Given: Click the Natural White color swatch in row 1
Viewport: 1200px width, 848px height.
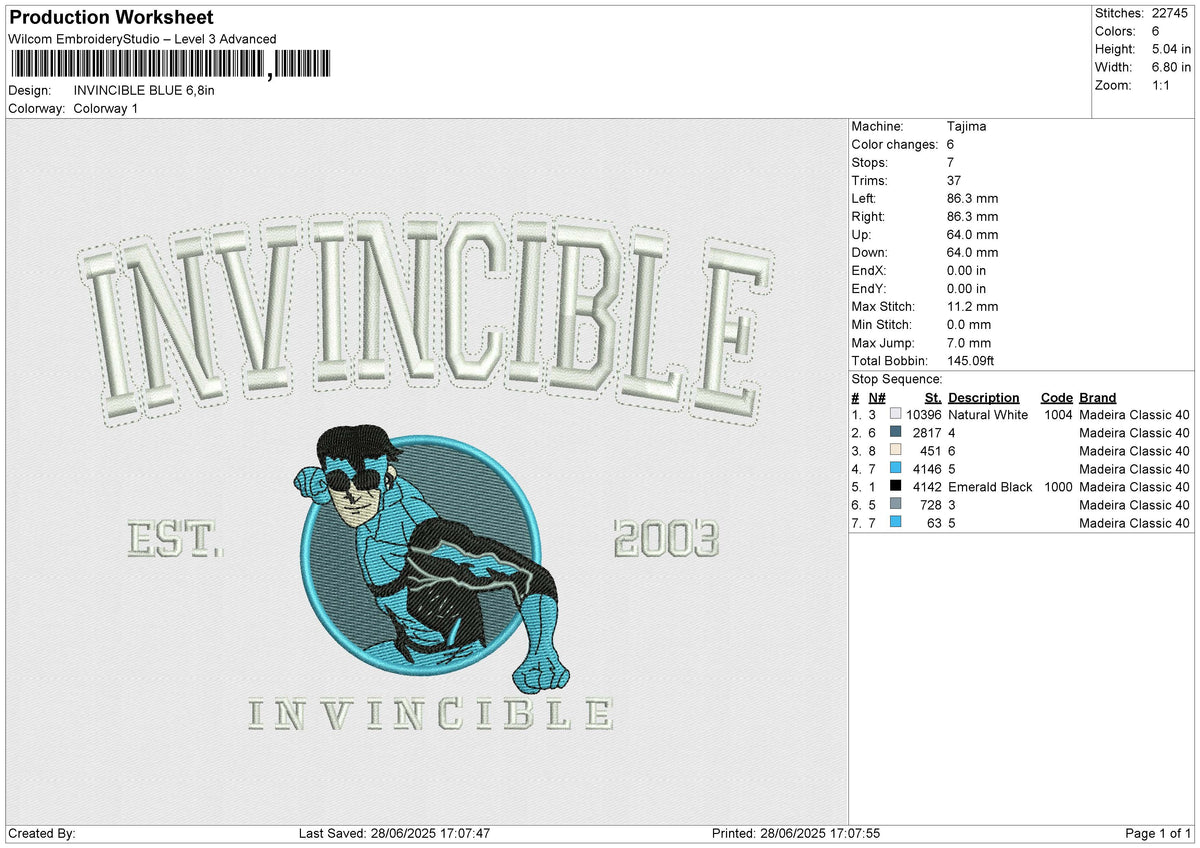Looking at the screenshot, I should point(895,415).
